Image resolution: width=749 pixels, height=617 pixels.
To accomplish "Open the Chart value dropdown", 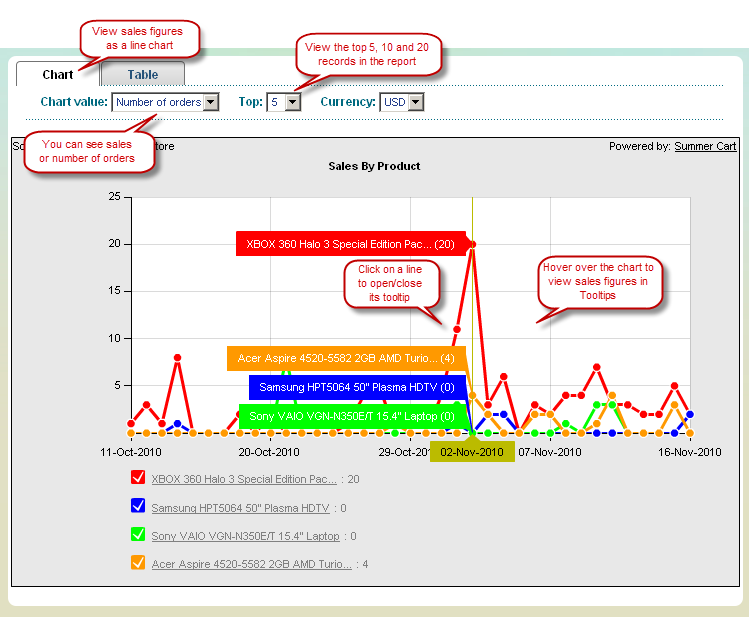I will tap(165, 102).
